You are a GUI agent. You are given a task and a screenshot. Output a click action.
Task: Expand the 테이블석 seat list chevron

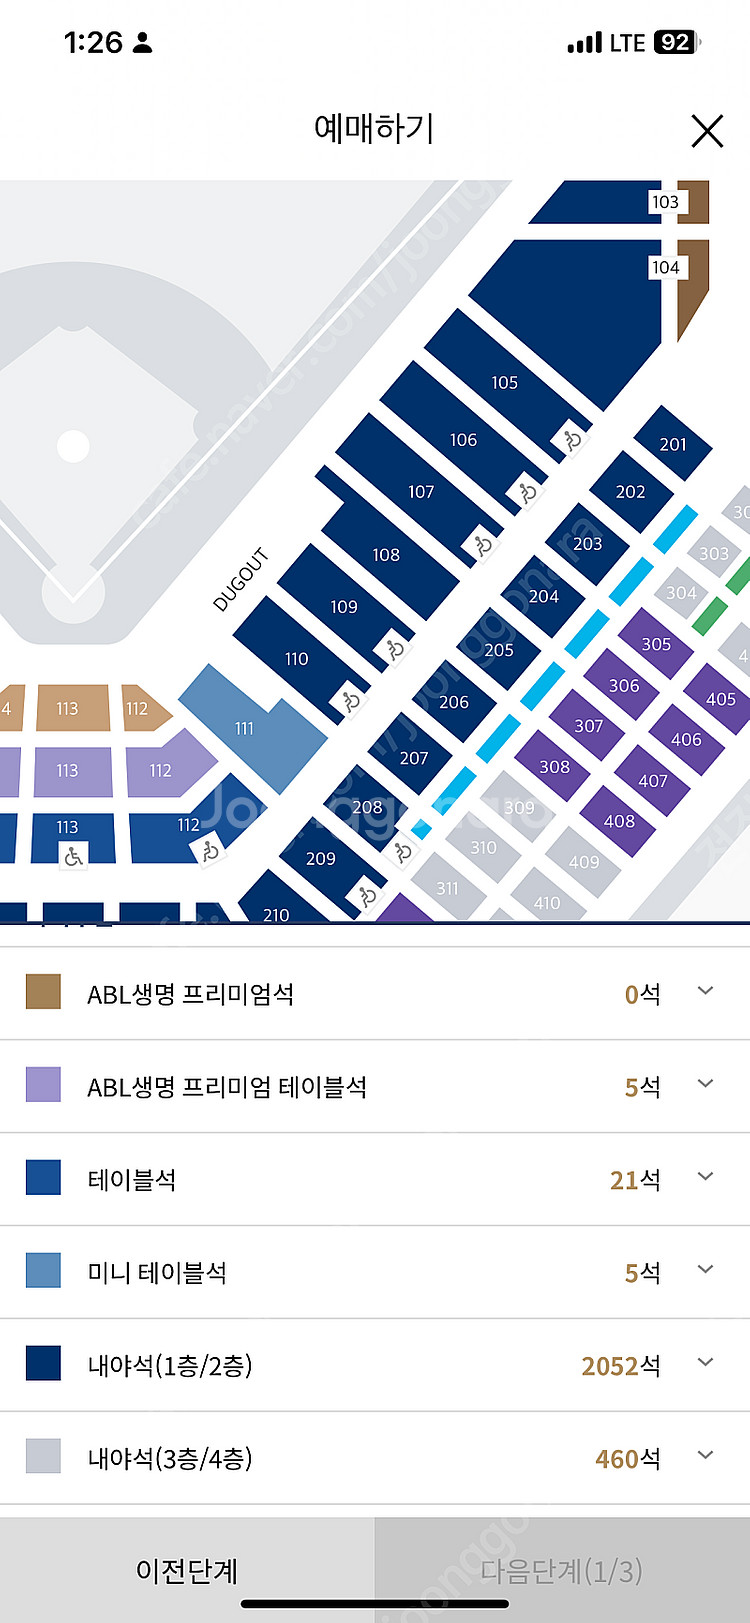click(705, 1177)
